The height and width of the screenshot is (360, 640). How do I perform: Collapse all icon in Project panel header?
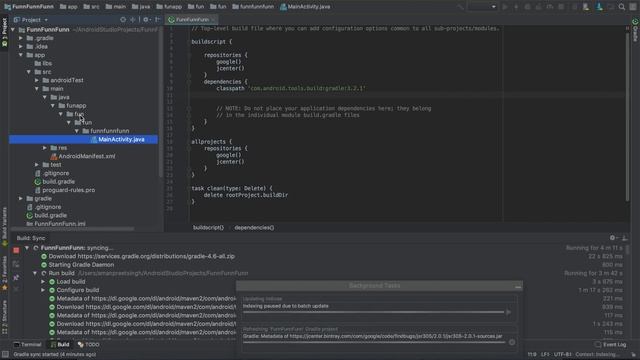click(x=133, y=20)
